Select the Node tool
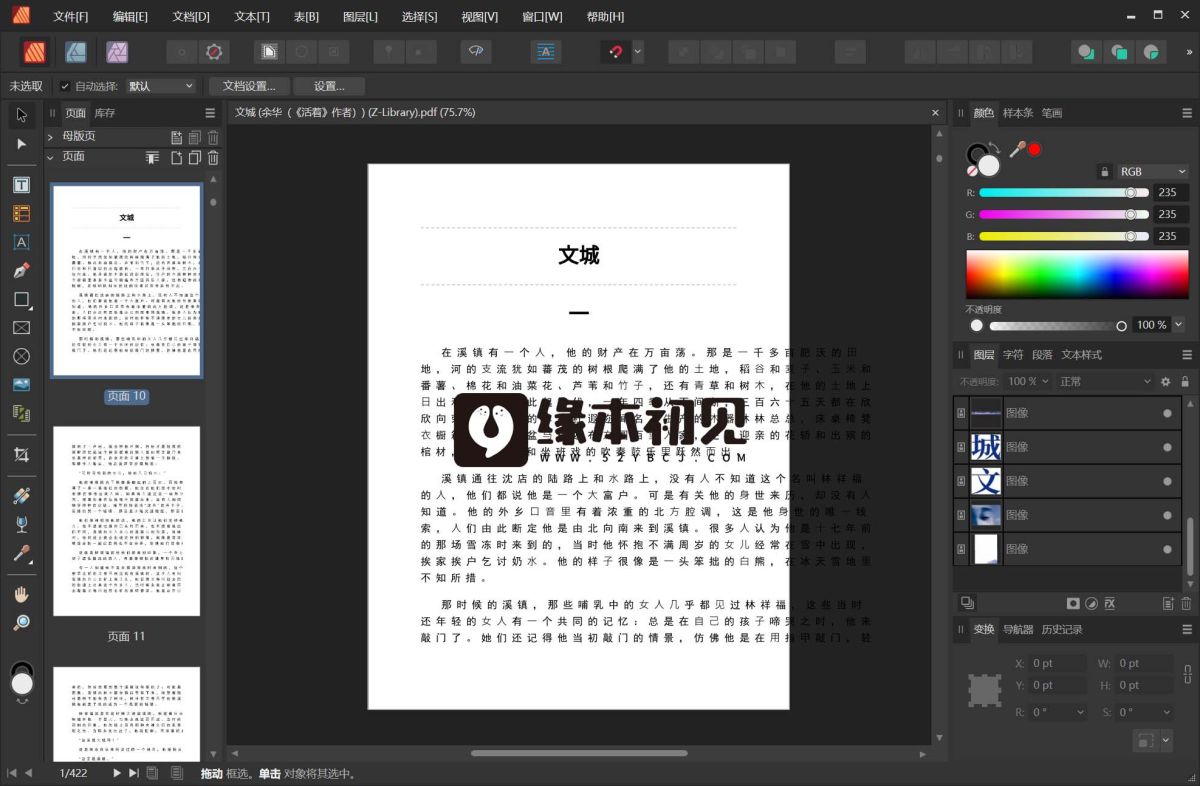The height and width of the screenshot is (786, 1200). click(22, 144)
